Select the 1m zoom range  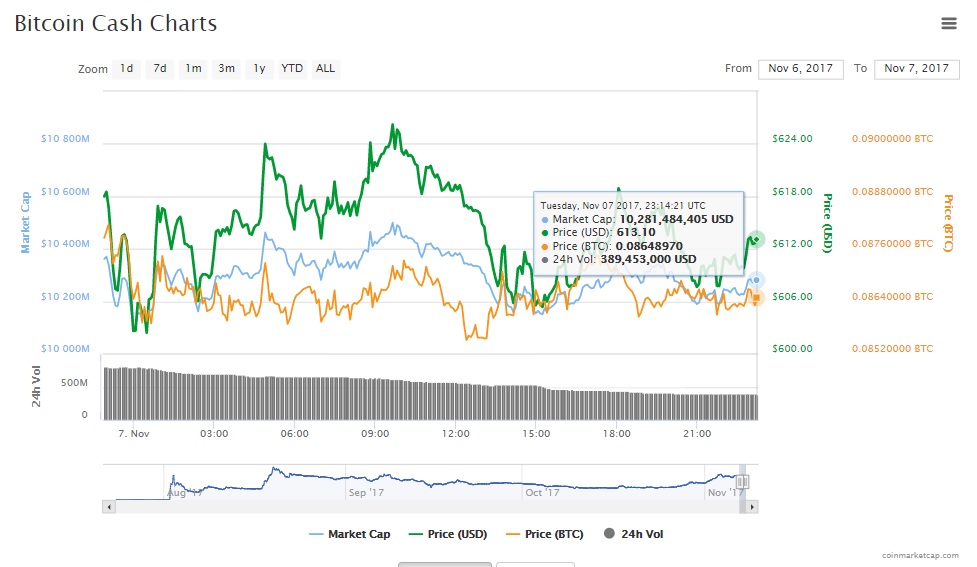tap(193, 69)
